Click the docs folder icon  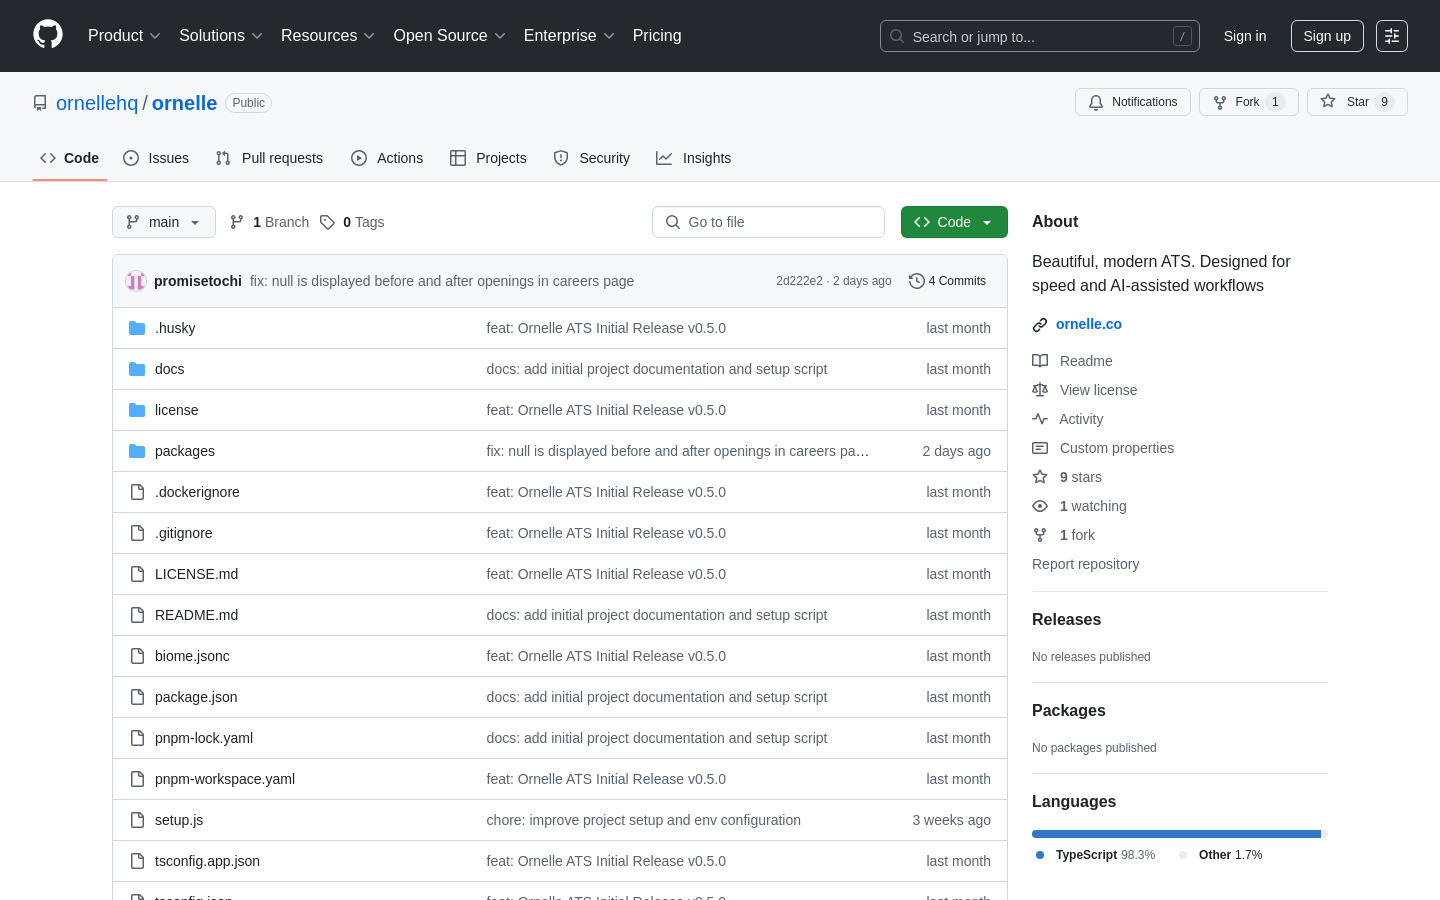point(137,369)
